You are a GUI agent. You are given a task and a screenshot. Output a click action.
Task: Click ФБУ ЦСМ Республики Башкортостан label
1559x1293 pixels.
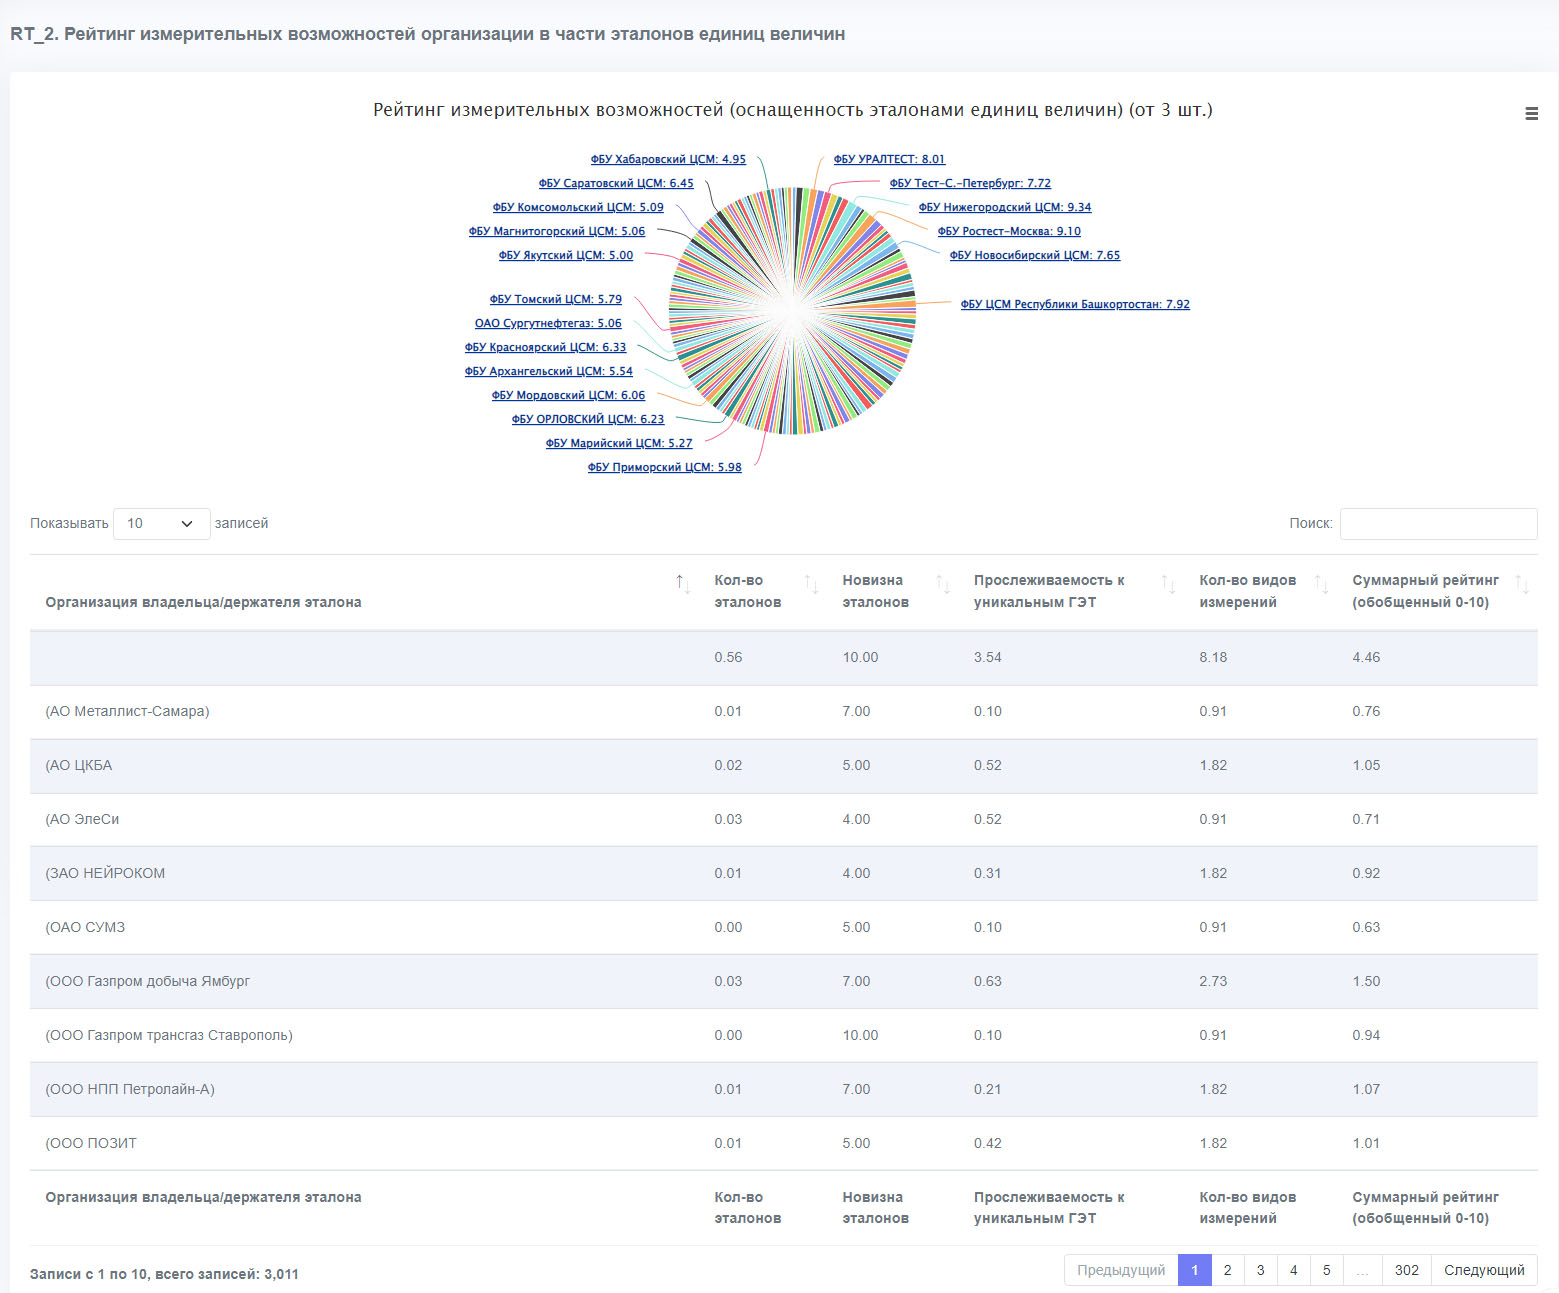[1075, 304]
